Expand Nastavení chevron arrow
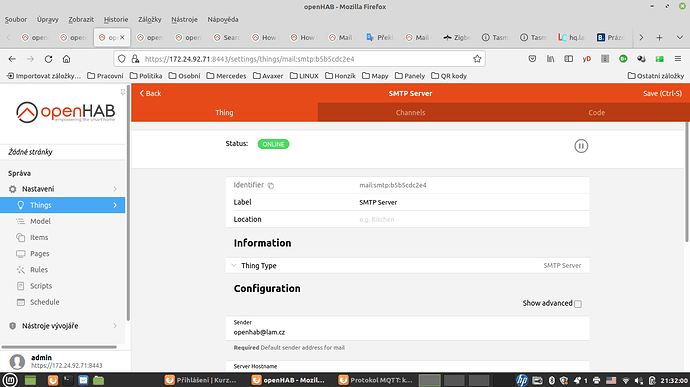 click(115, 189)
